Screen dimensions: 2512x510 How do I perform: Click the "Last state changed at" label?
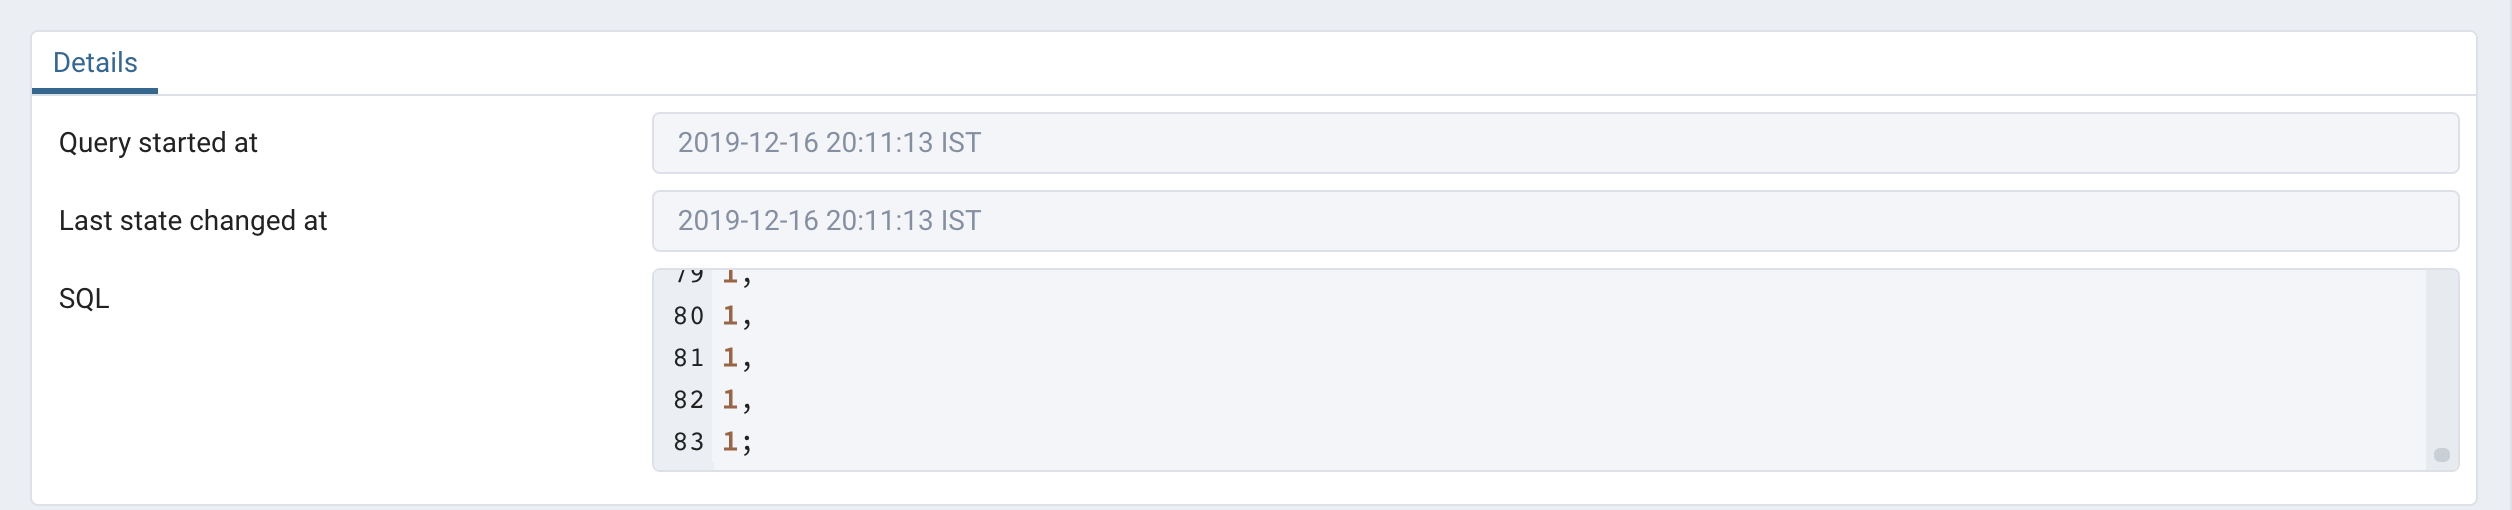tap(193, 221)
